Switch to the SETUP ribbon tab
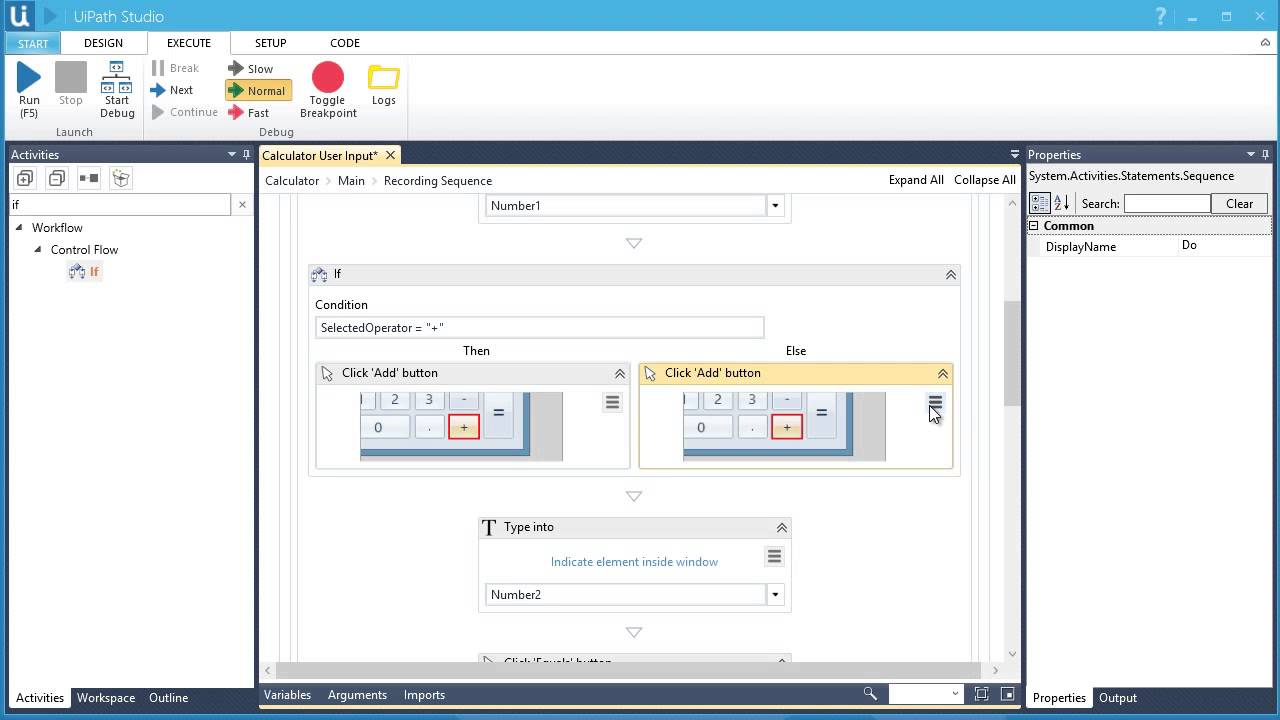The height and width of the screenshot is (720, 1280). tap(270, 43)
